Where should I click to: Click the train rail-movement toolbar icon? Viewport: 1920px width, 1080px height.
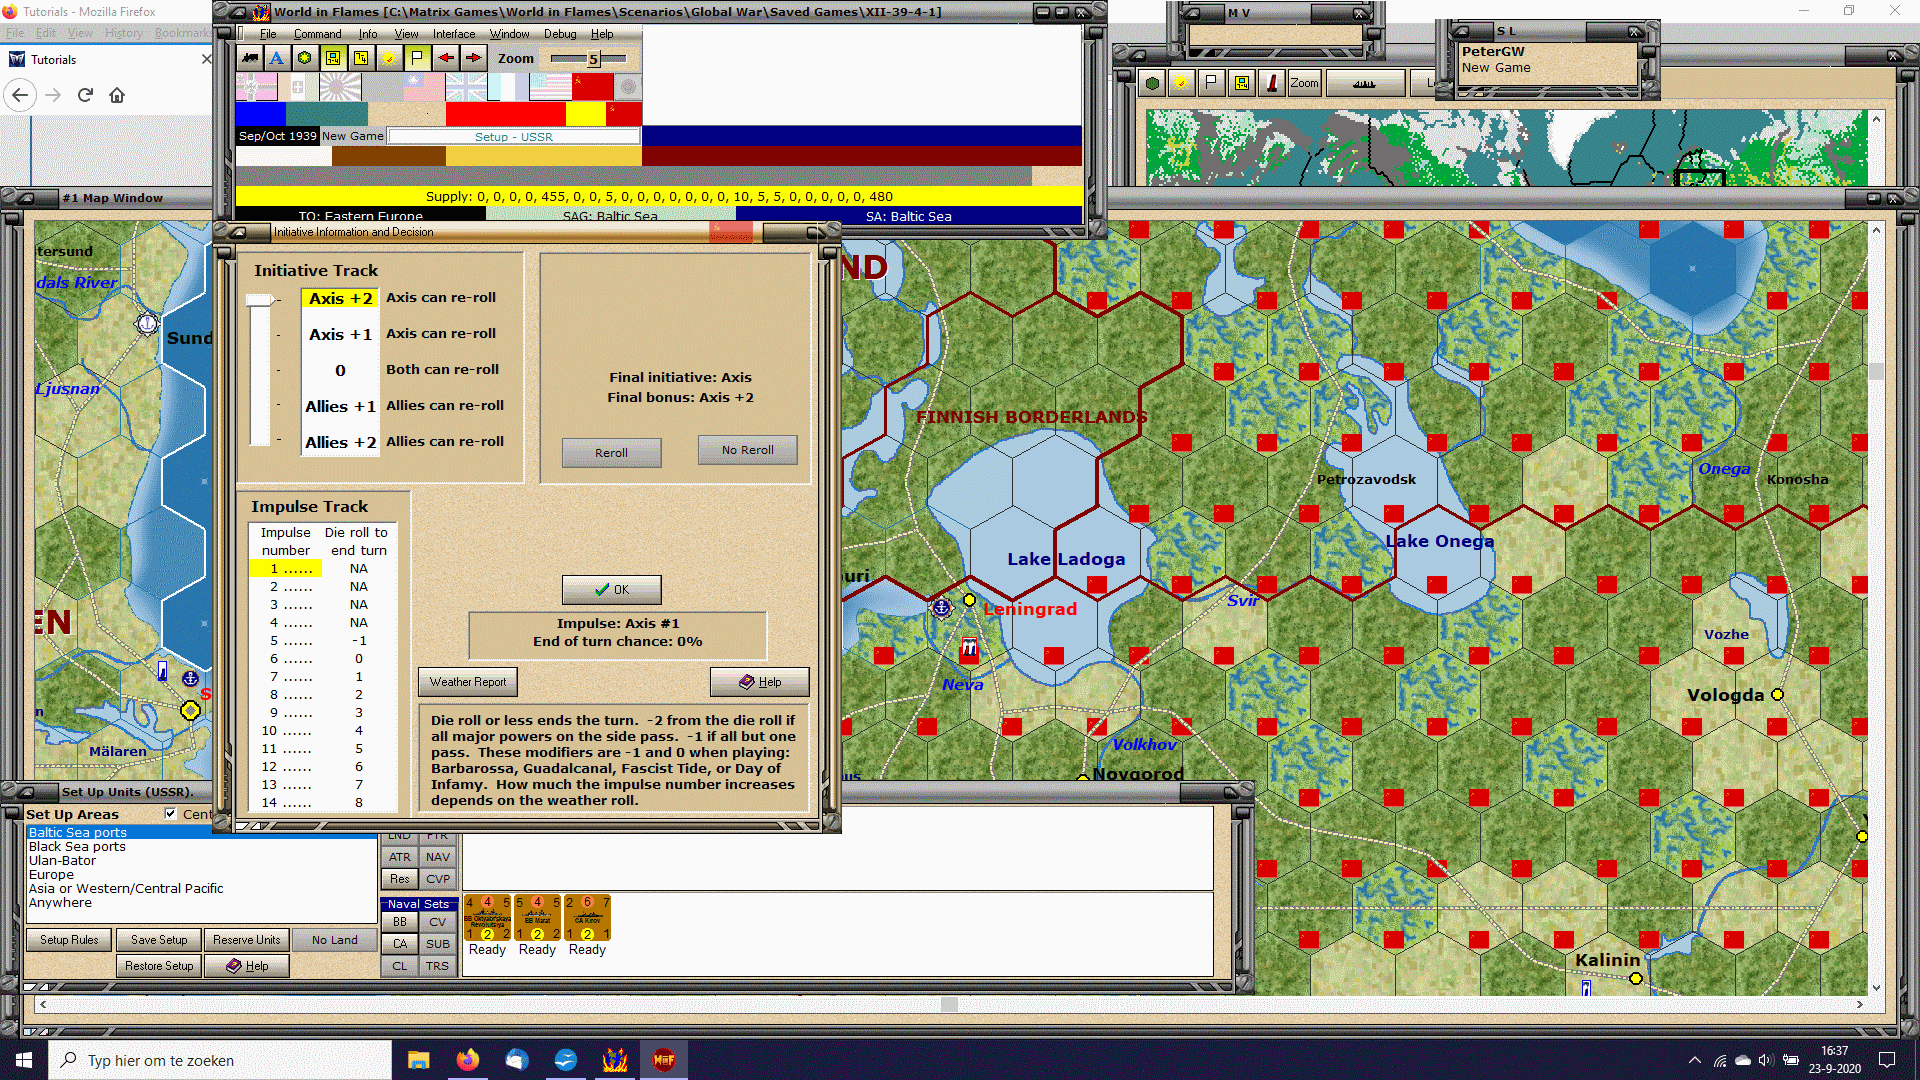(x=249, y=58)
